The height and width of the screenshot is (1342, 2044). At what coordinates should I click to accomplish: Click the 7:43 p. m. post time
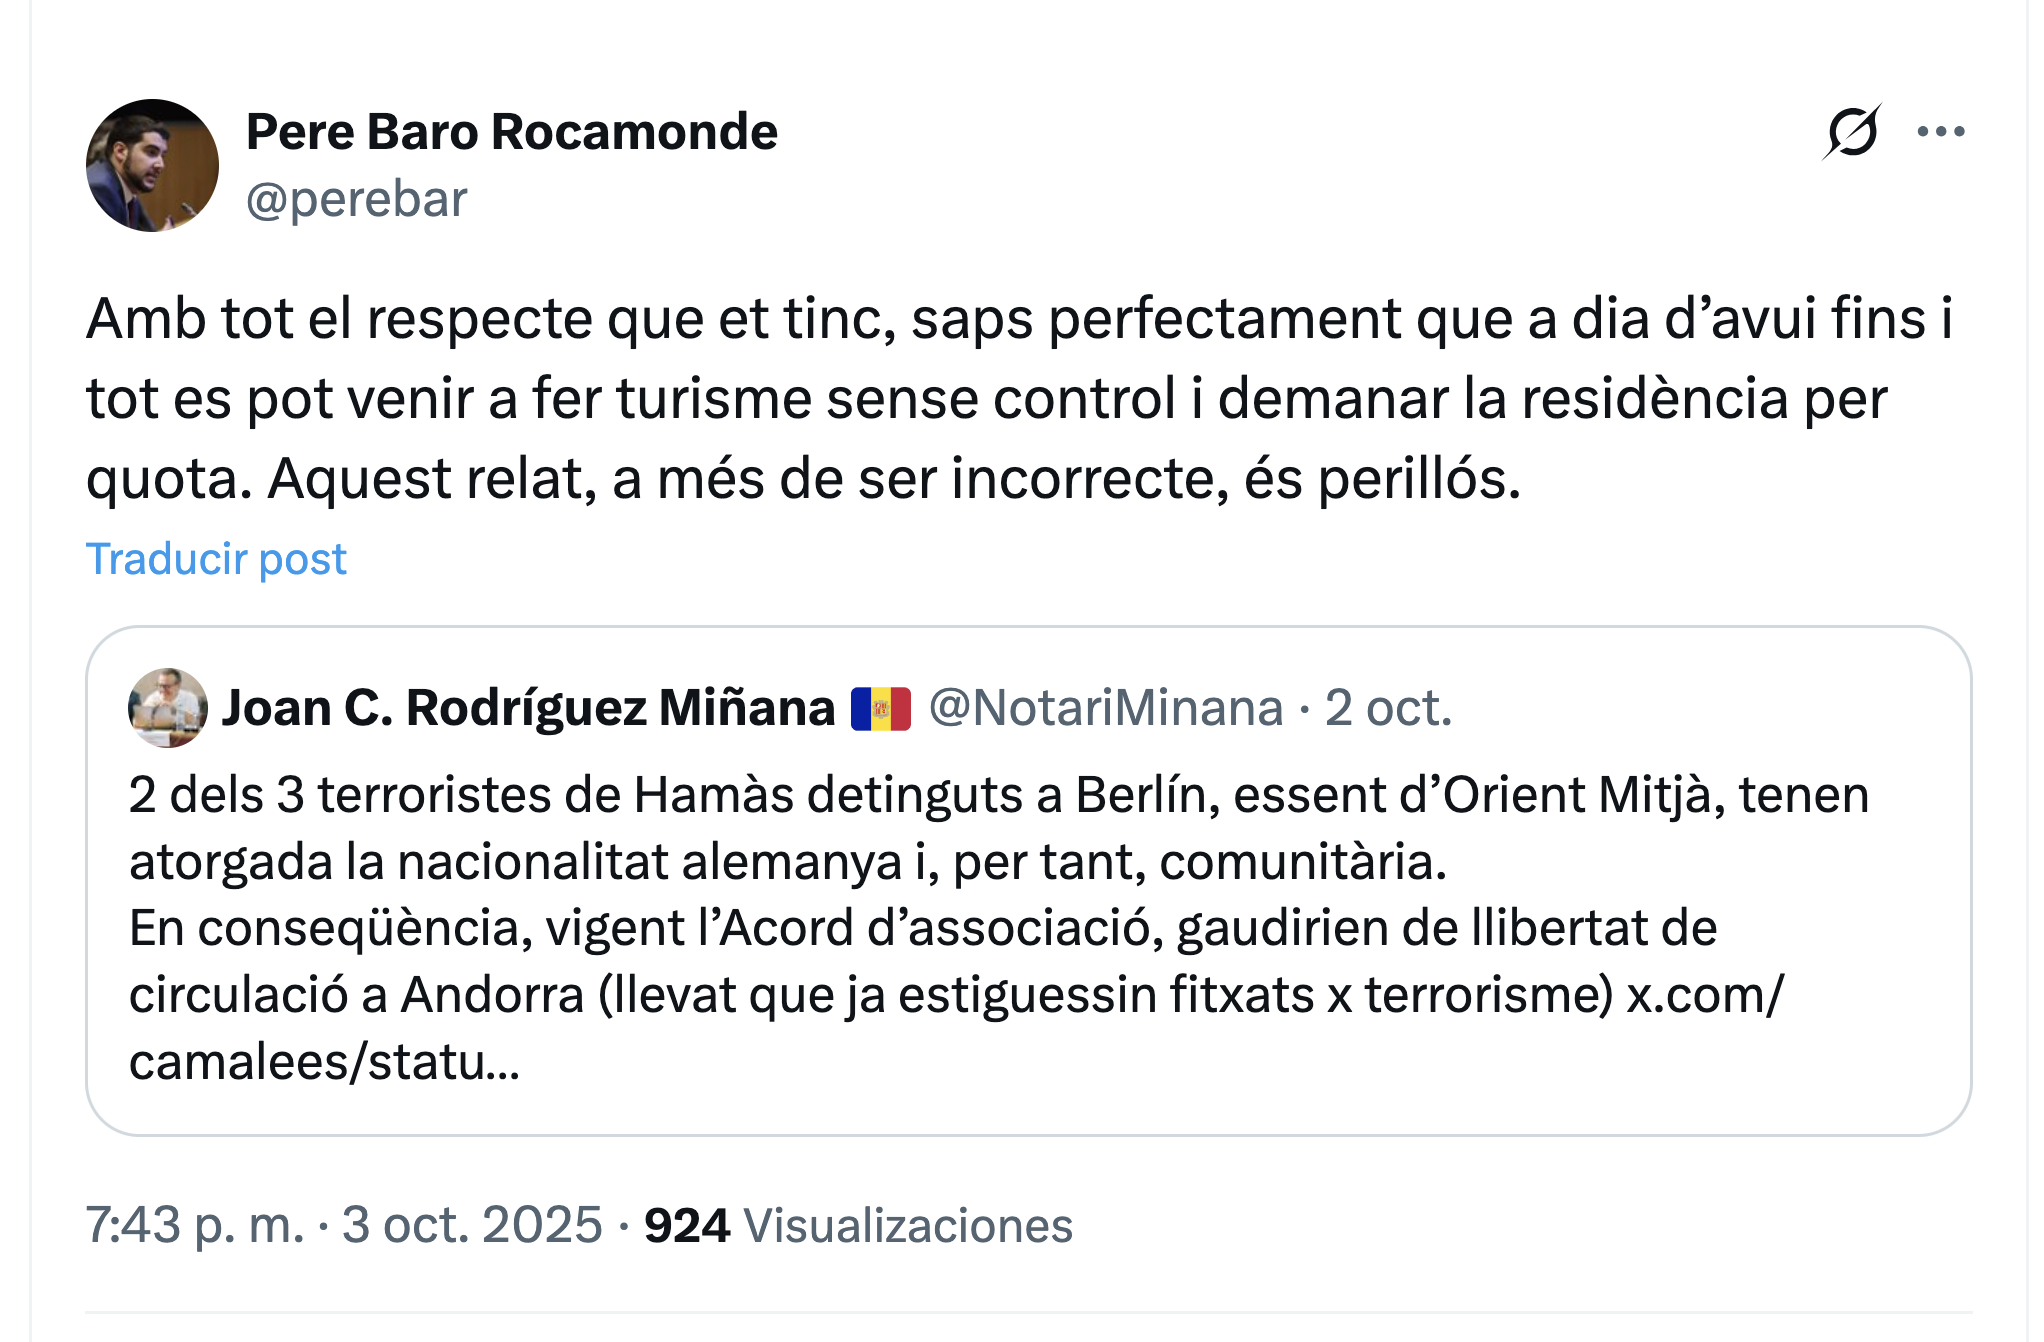pyautogui.click(x=194, y=1225)
